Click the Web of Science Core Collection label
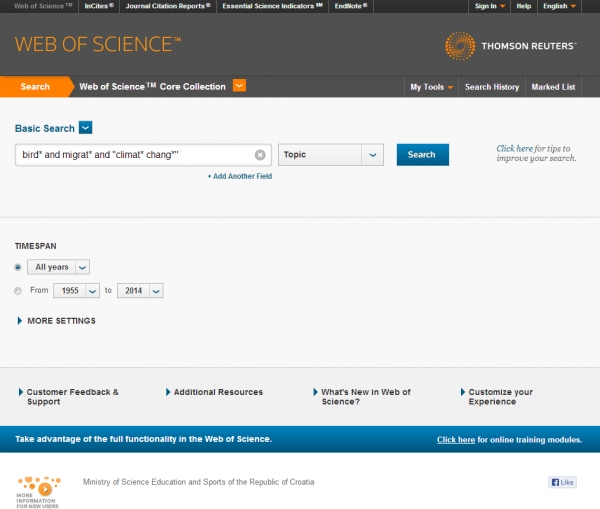 coord(152,86)
